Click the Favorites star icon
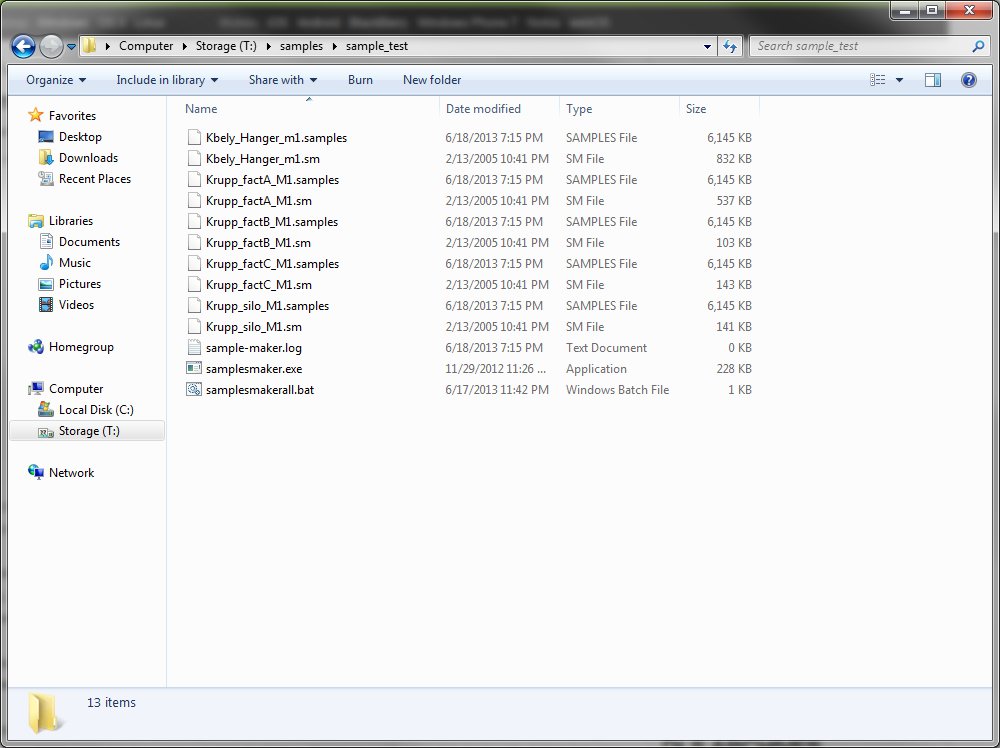The width and height of the screenshot is (1000, 748). (x=36, y=115)
